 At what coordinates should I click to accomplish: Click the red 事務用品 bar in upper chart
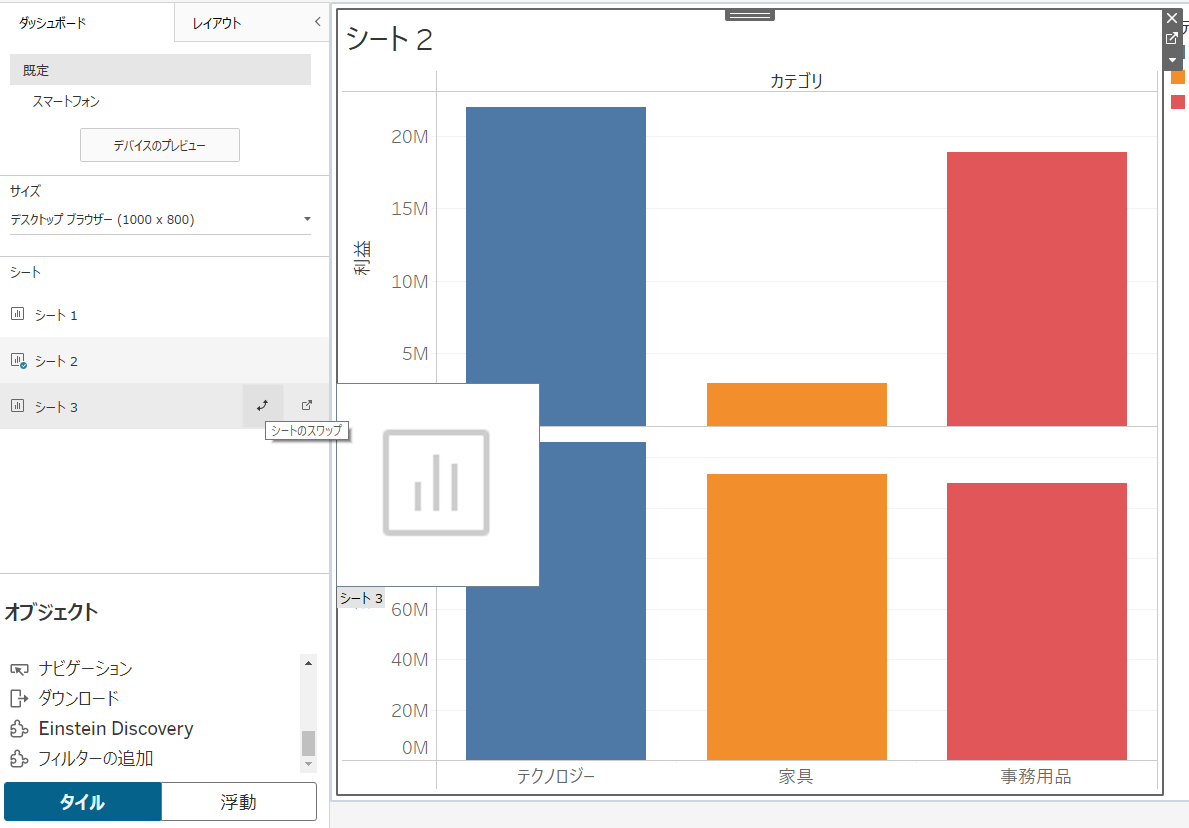click(1037, 289)
